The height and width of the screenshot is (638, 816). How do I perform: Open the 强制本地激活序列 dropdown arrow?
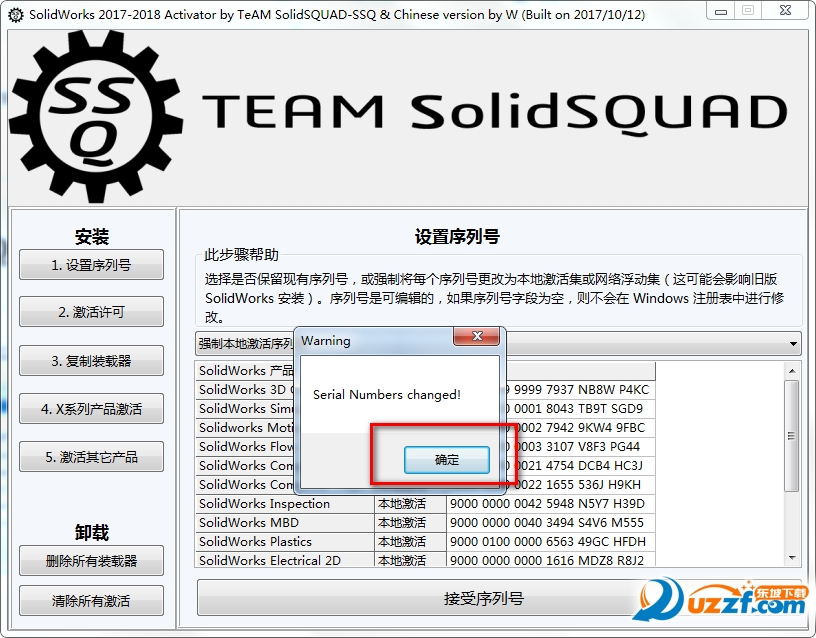coord(793,343)
